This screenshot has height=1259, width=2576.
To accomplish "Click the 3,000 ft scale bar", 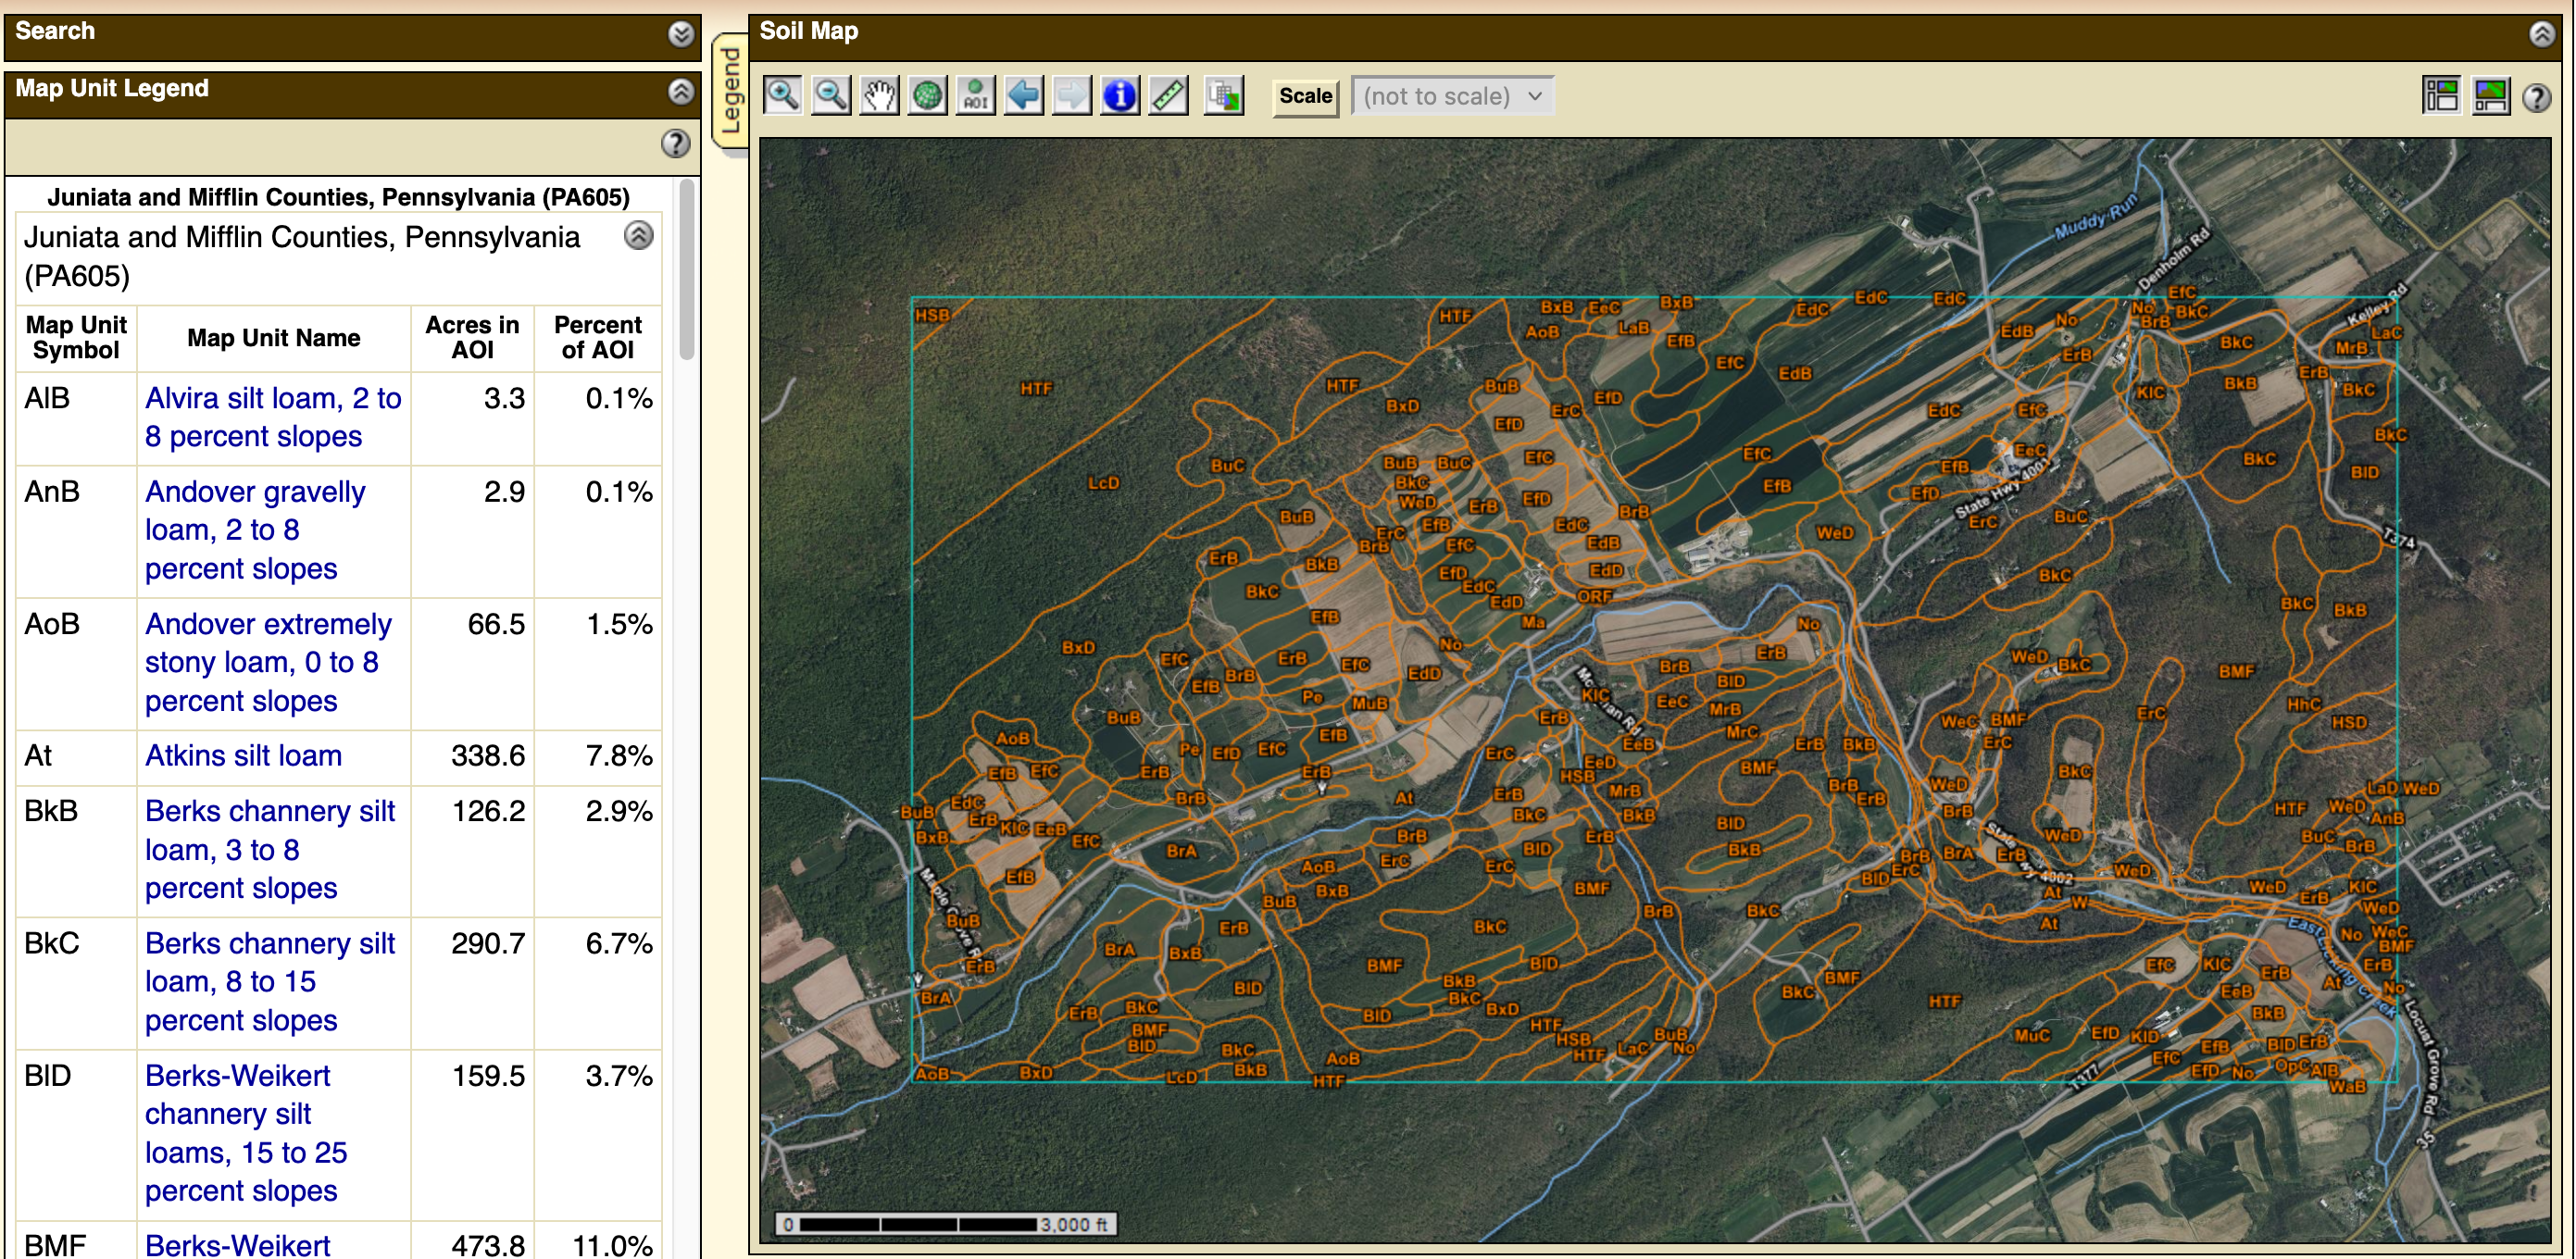I will pos(946,1225).
